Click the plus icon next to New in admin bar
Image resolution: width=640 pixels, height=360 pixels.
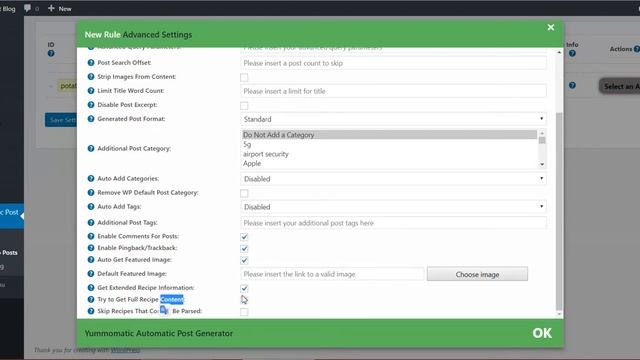coord(51,8)
